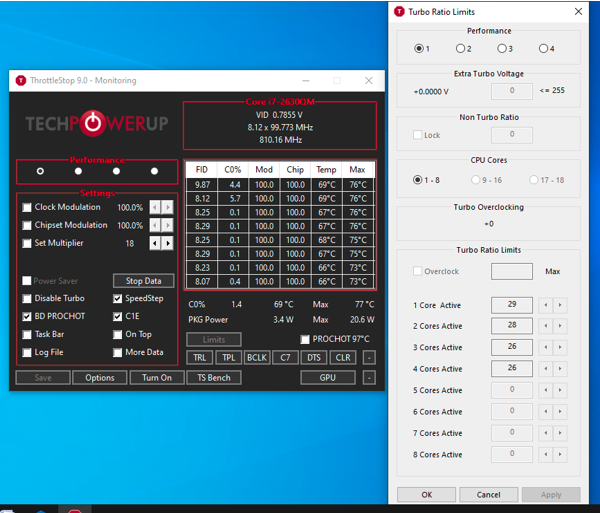Click the TechPowerUp power logo banner
This screenshot has width=600, height=513.
tap(97, 124)
